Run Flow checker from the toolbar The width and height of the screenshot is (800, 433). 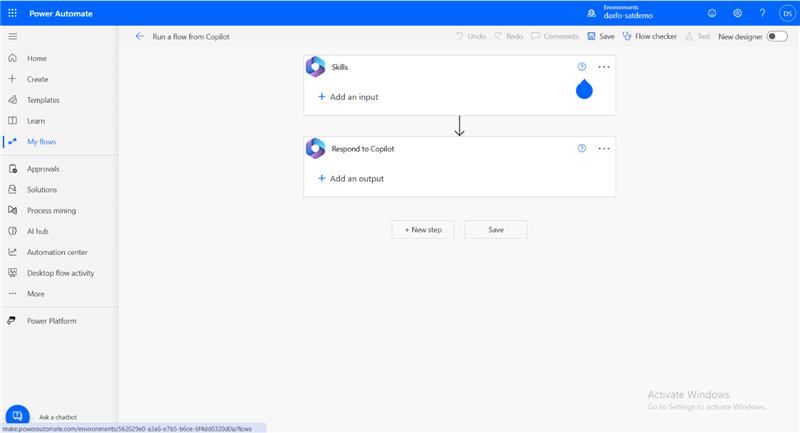coord(649,36)
